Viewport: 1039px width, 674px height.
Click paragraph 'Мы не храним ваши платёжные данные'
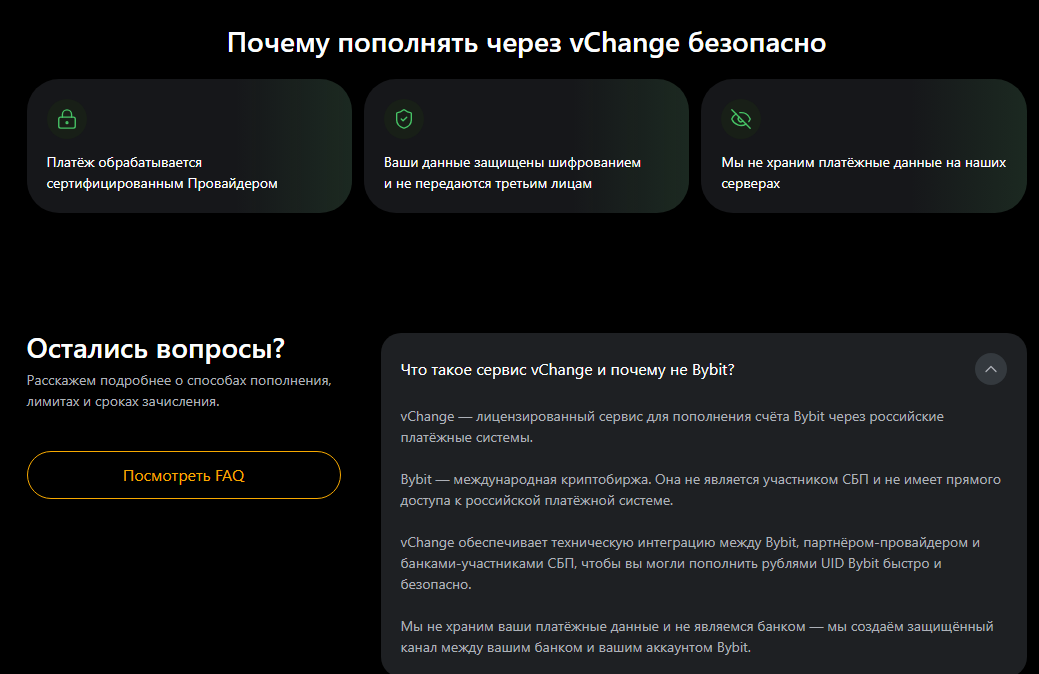(x=696, y=637)
